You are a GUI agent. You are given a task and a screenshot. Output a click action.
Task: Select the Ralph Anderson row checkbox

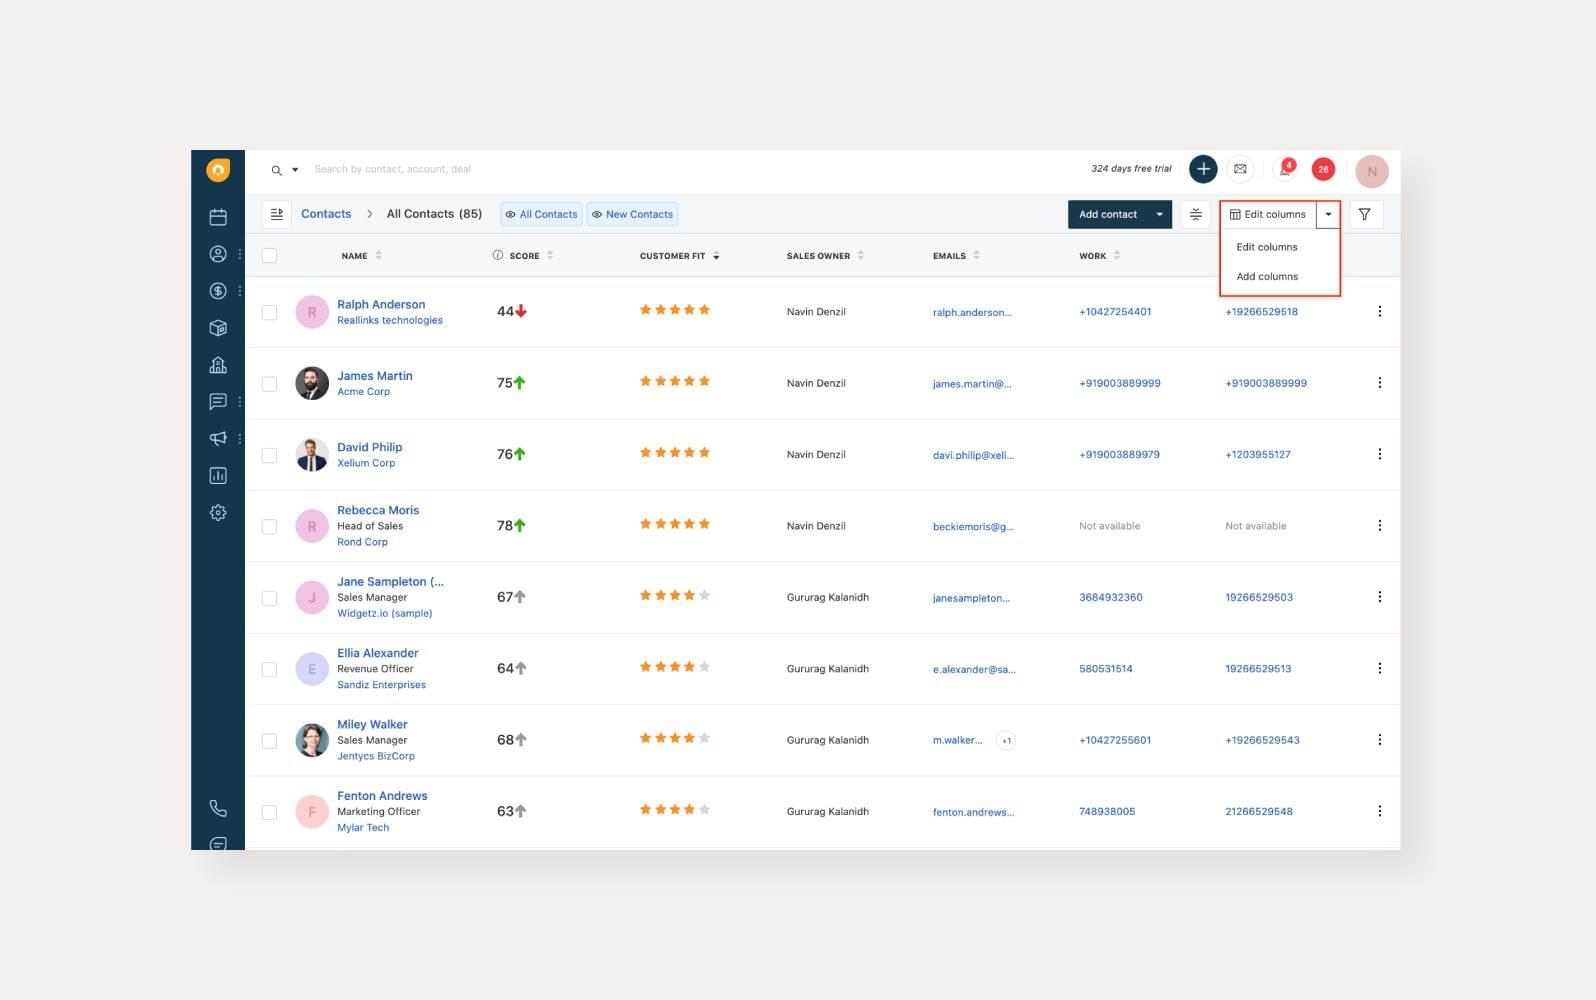(269, 312)
